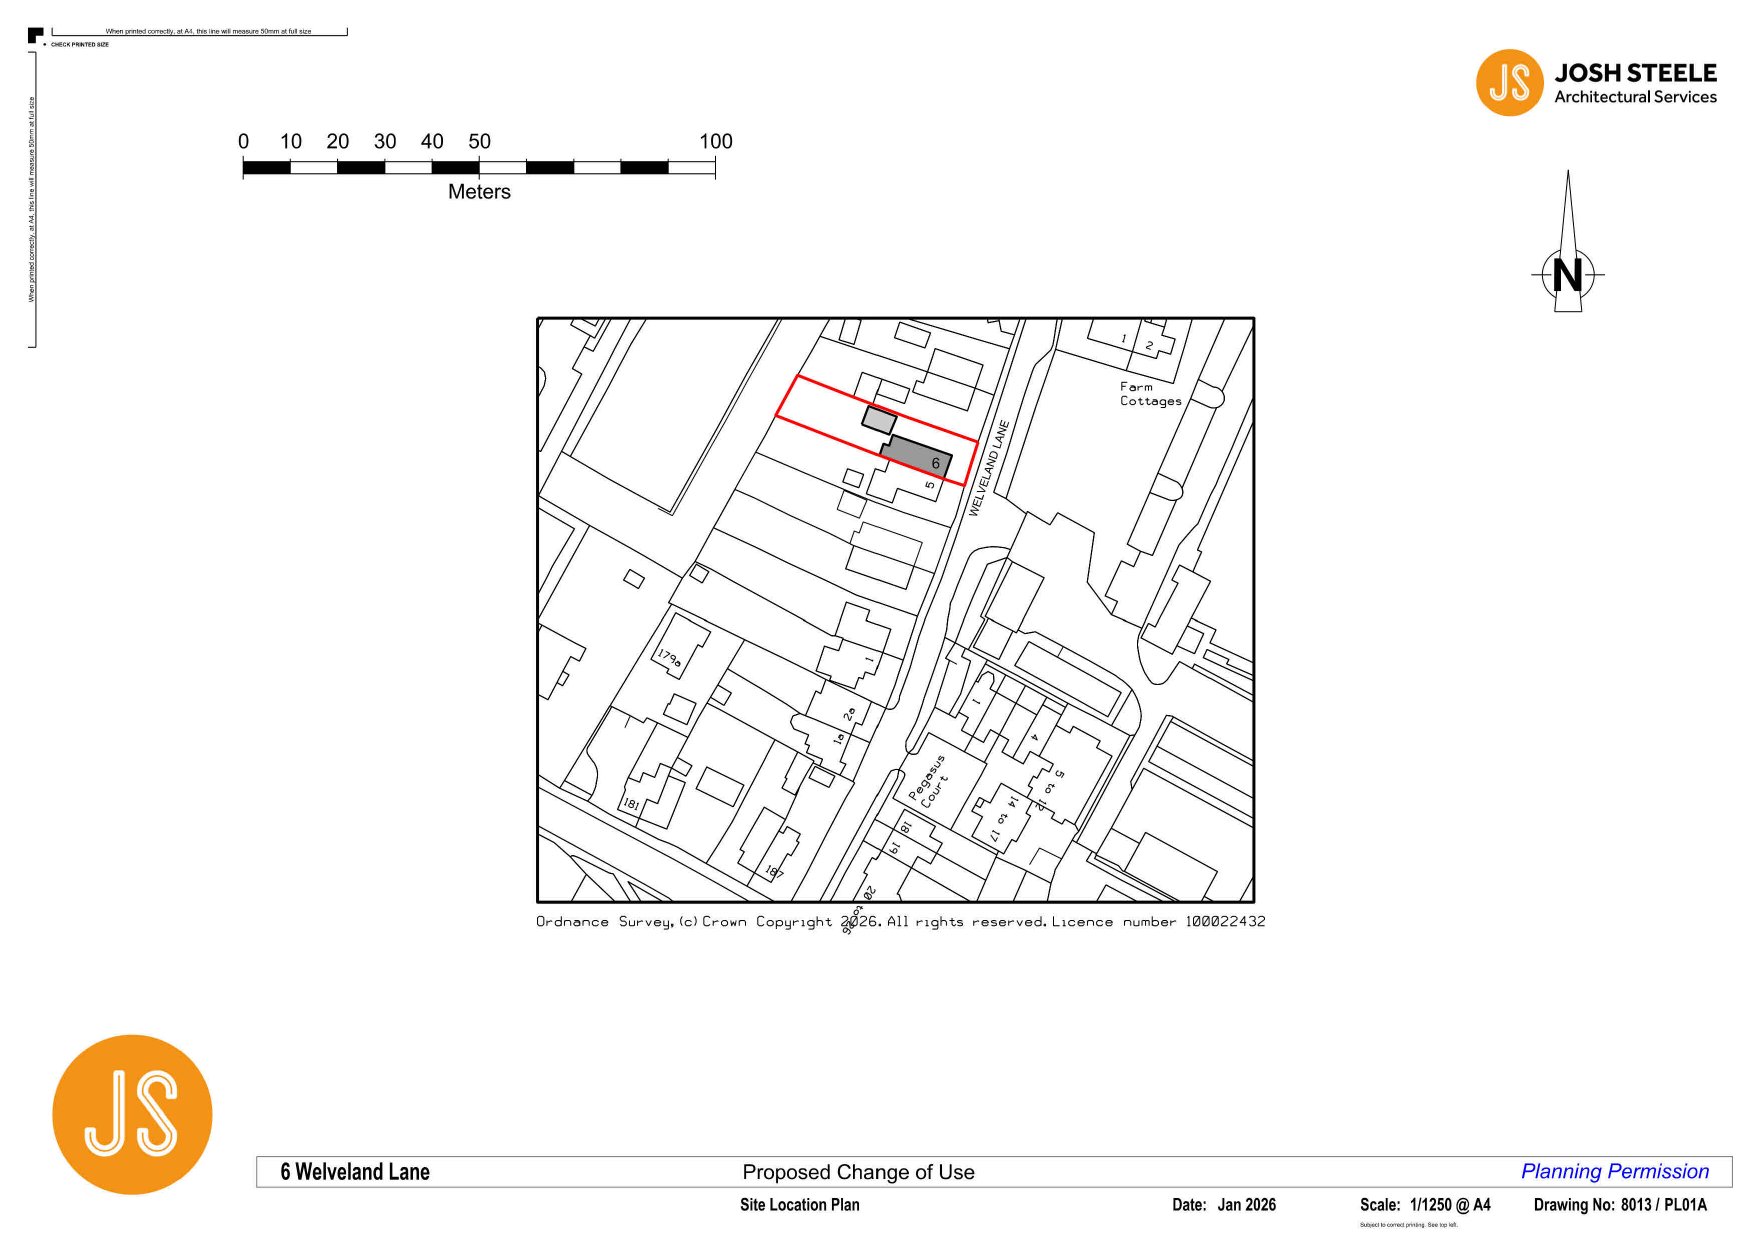Viewport: 1754px width, 1240px height.
Task: Click the Date: Jan 2026 field
Action: click(x=1224, y=1205)
